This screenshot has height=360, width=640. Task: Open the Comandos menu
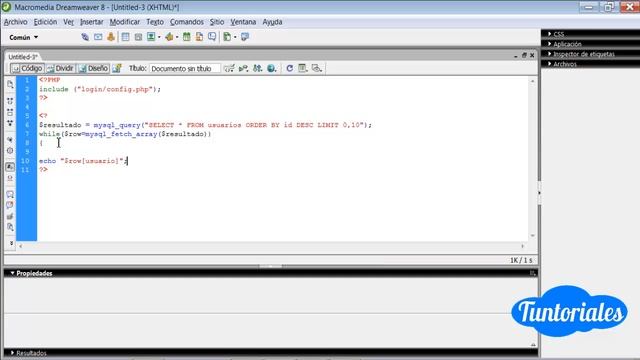pyautogui.click(x=187, y=22)
